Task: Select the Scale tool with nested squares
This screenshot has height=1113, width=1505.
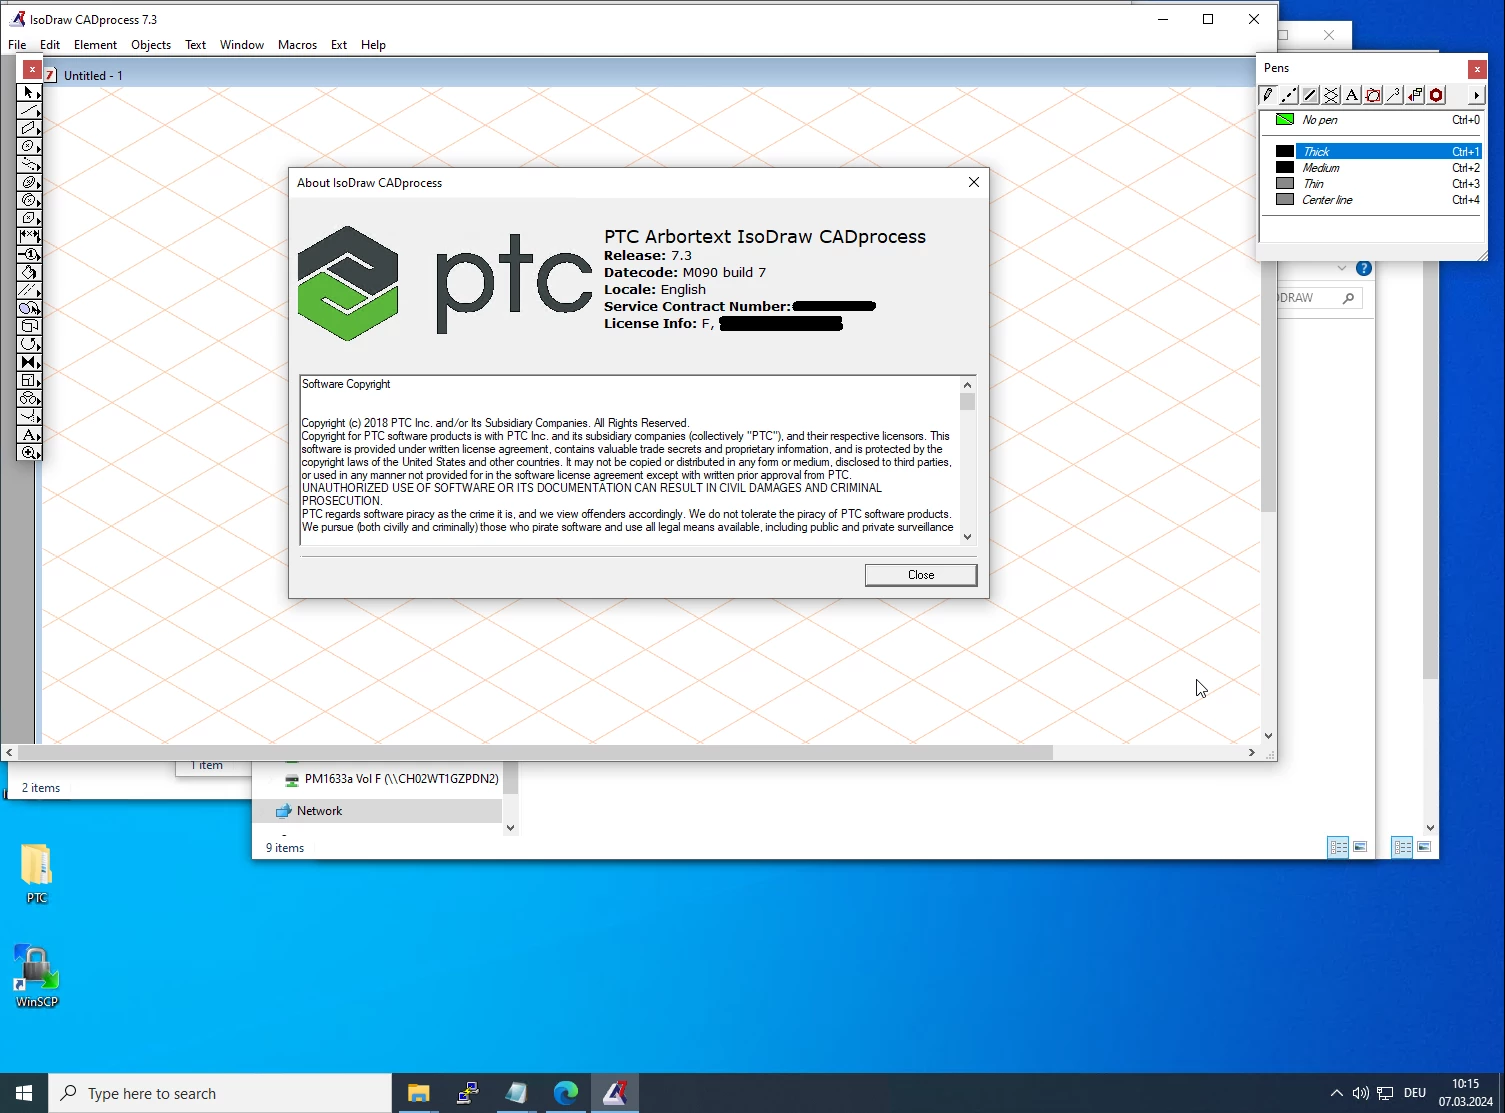Action: pyautogui.click(x=30, y=380)
